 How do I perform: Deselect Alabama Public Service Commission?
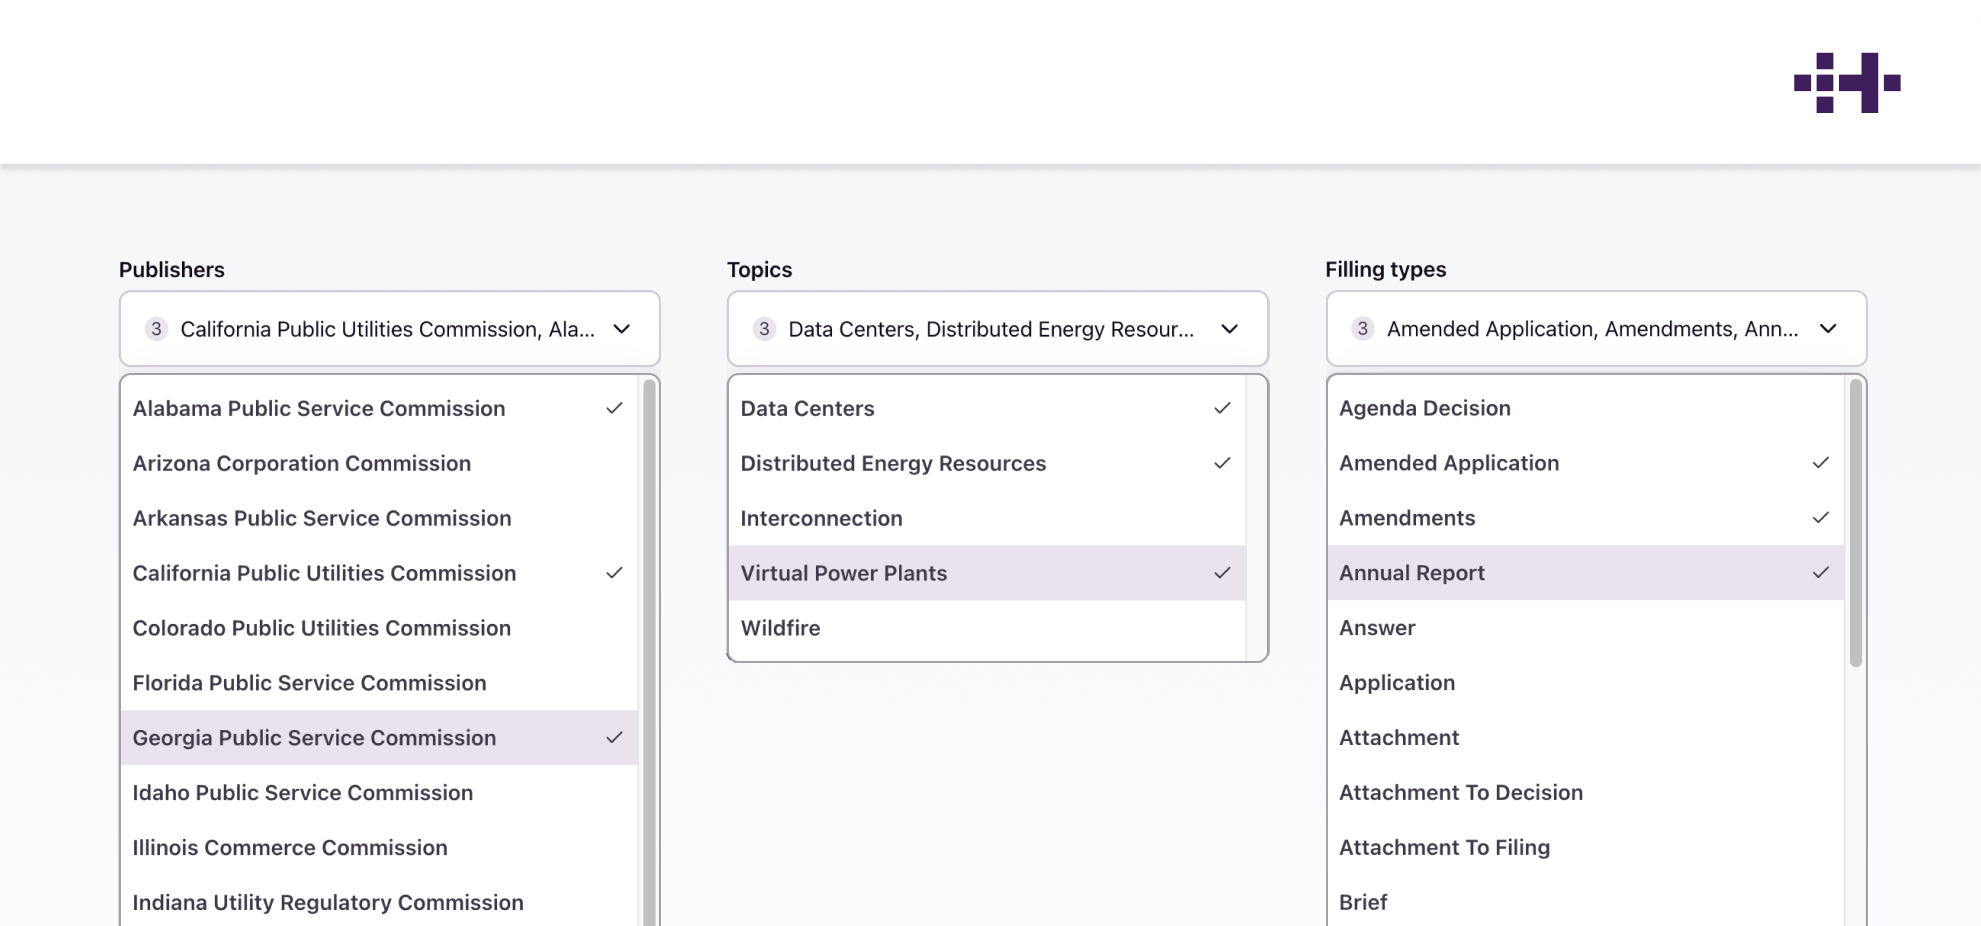point(379,408)
